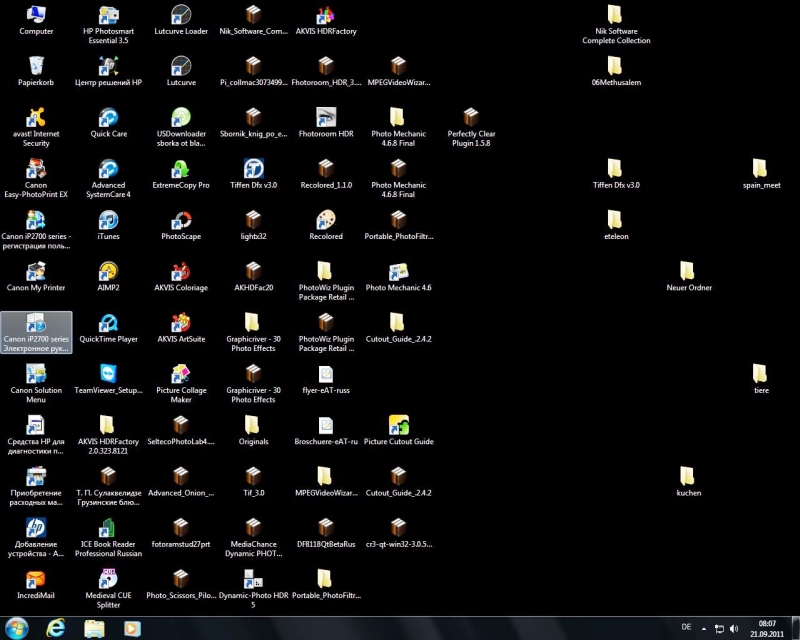Click the QuickTime Player icon
The image size is (800, 640).
(x=109, y=323)
